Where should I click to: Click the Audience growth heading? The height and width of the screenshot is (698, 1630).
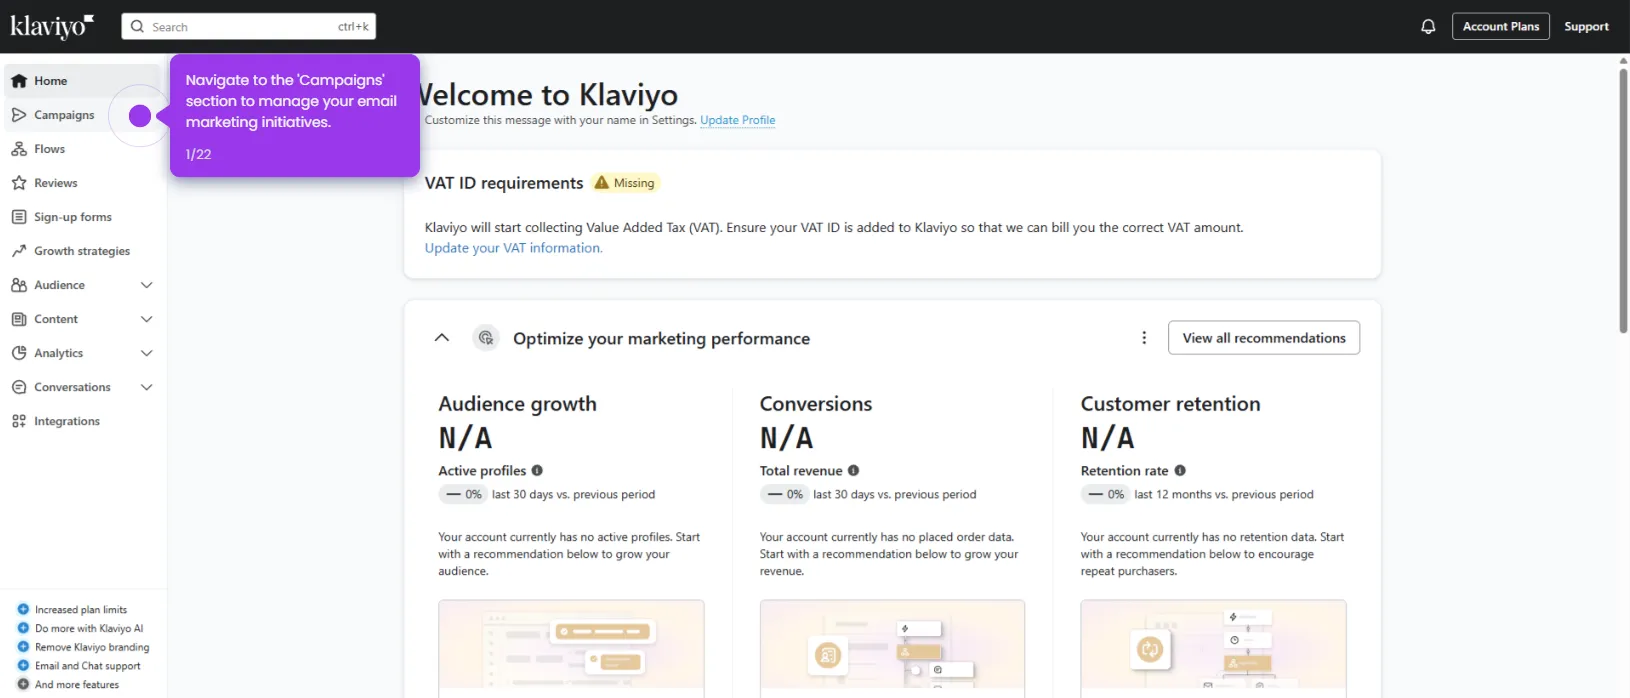517,404
